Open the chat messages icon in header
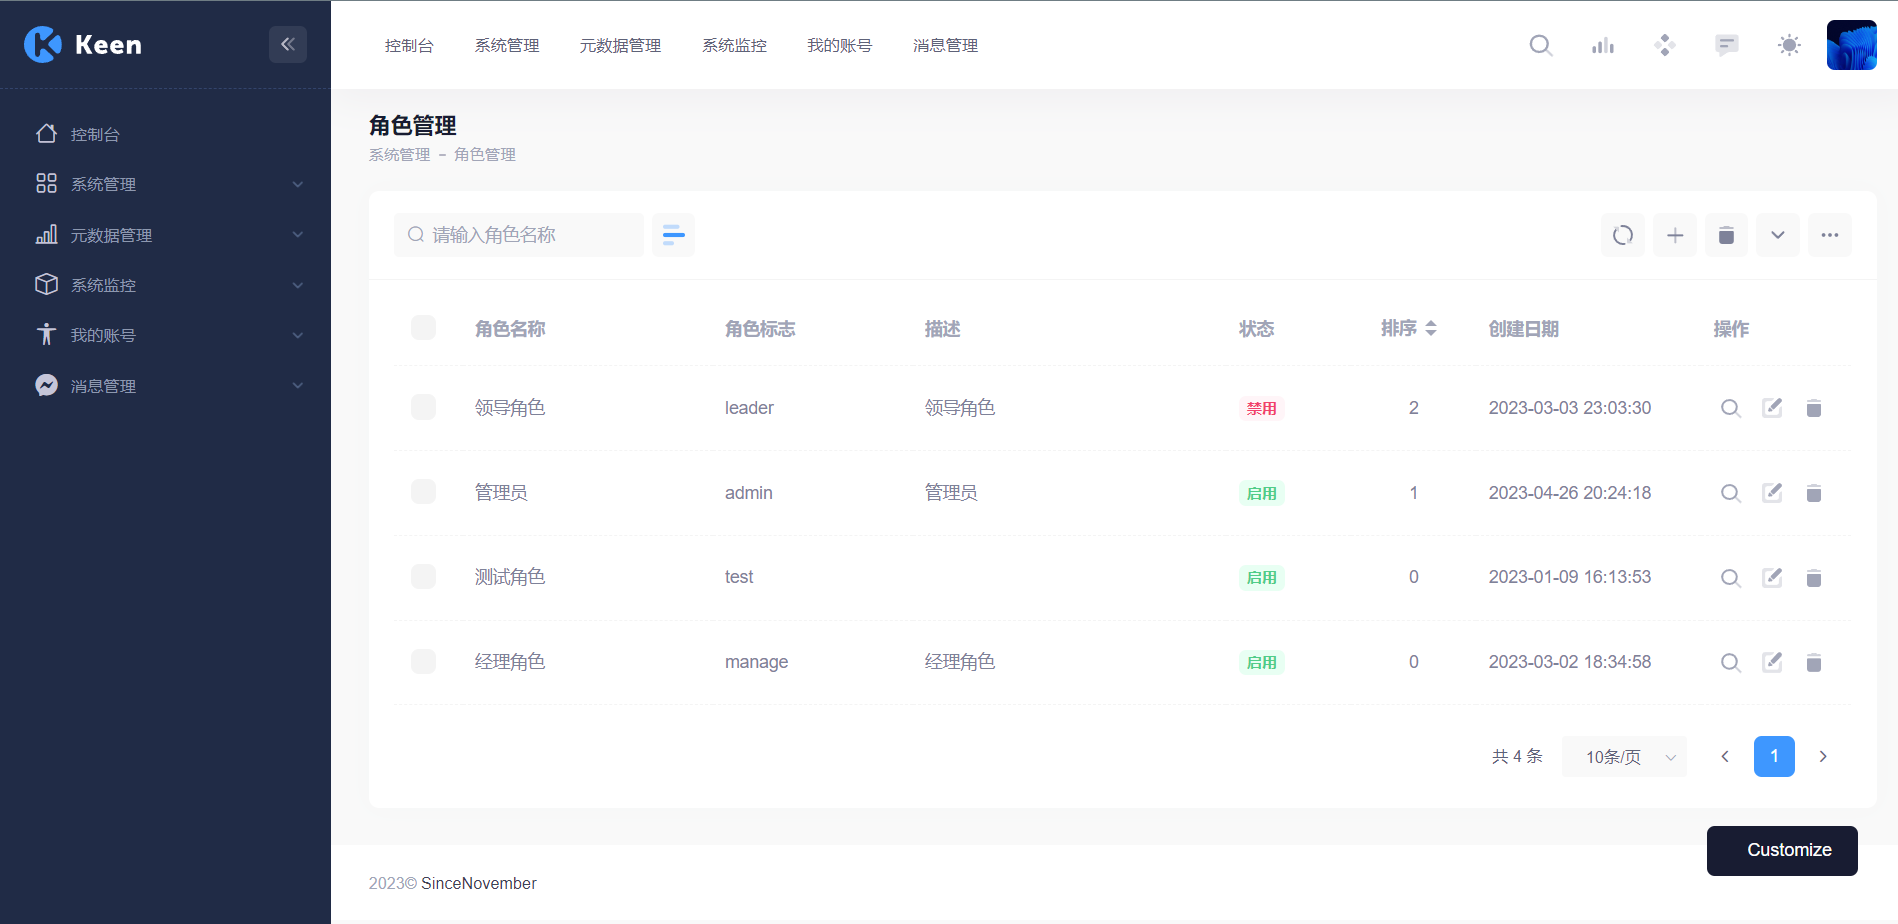Viewport: 1898px width, 924px height. 1726,45
